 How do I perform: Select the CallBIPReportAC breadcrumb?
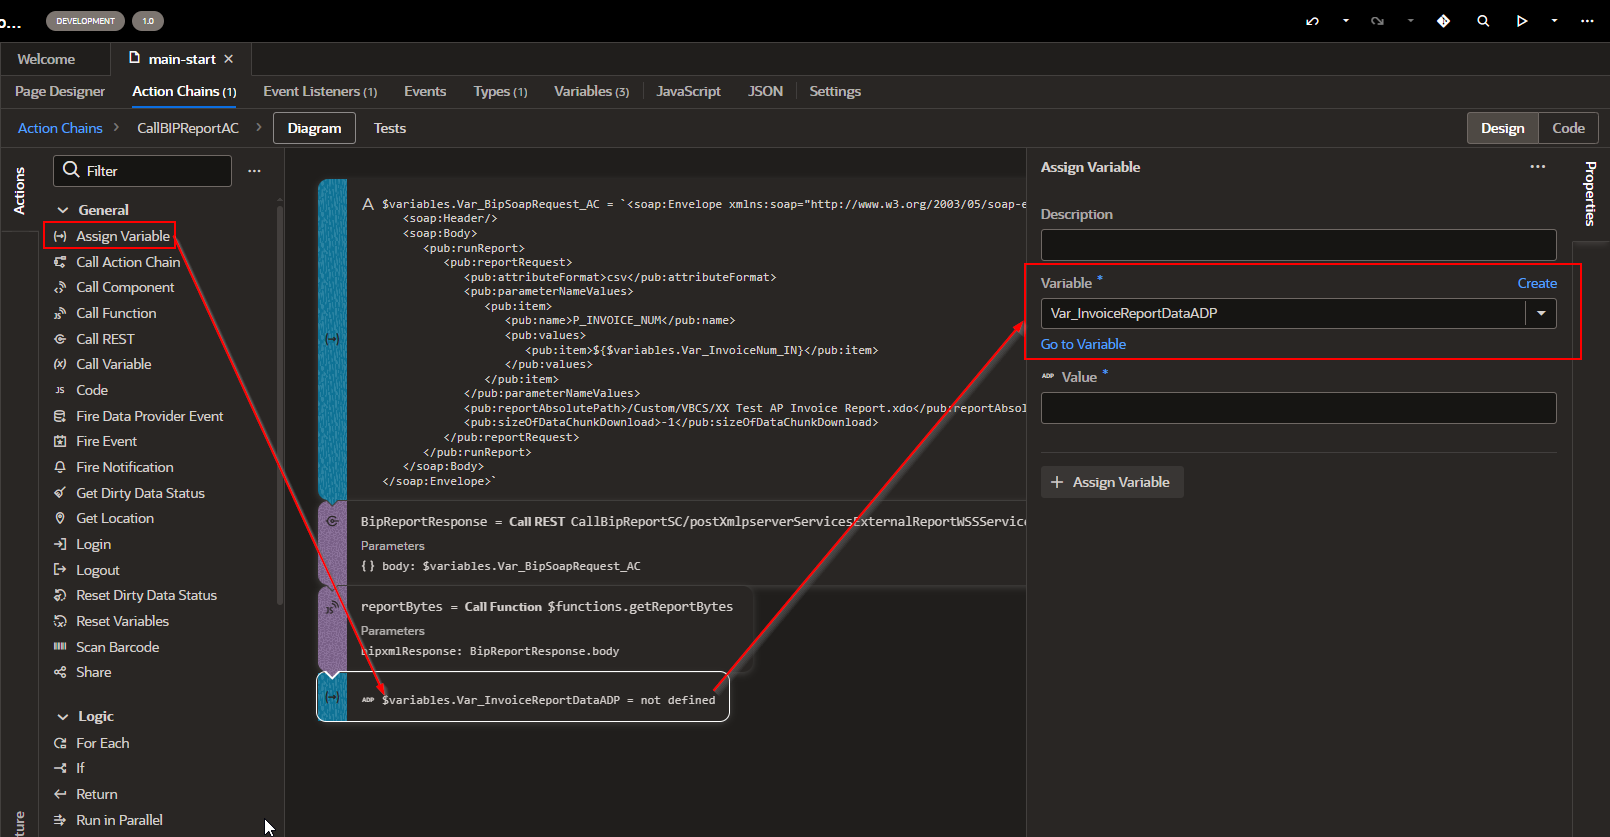[x=188, y=128]
